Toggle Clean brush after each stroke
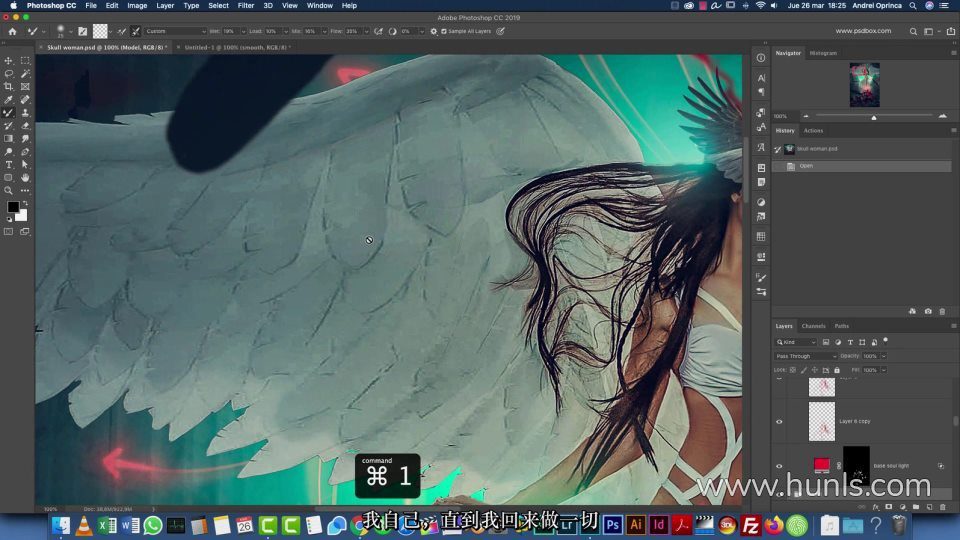 (x=136, y=31)
